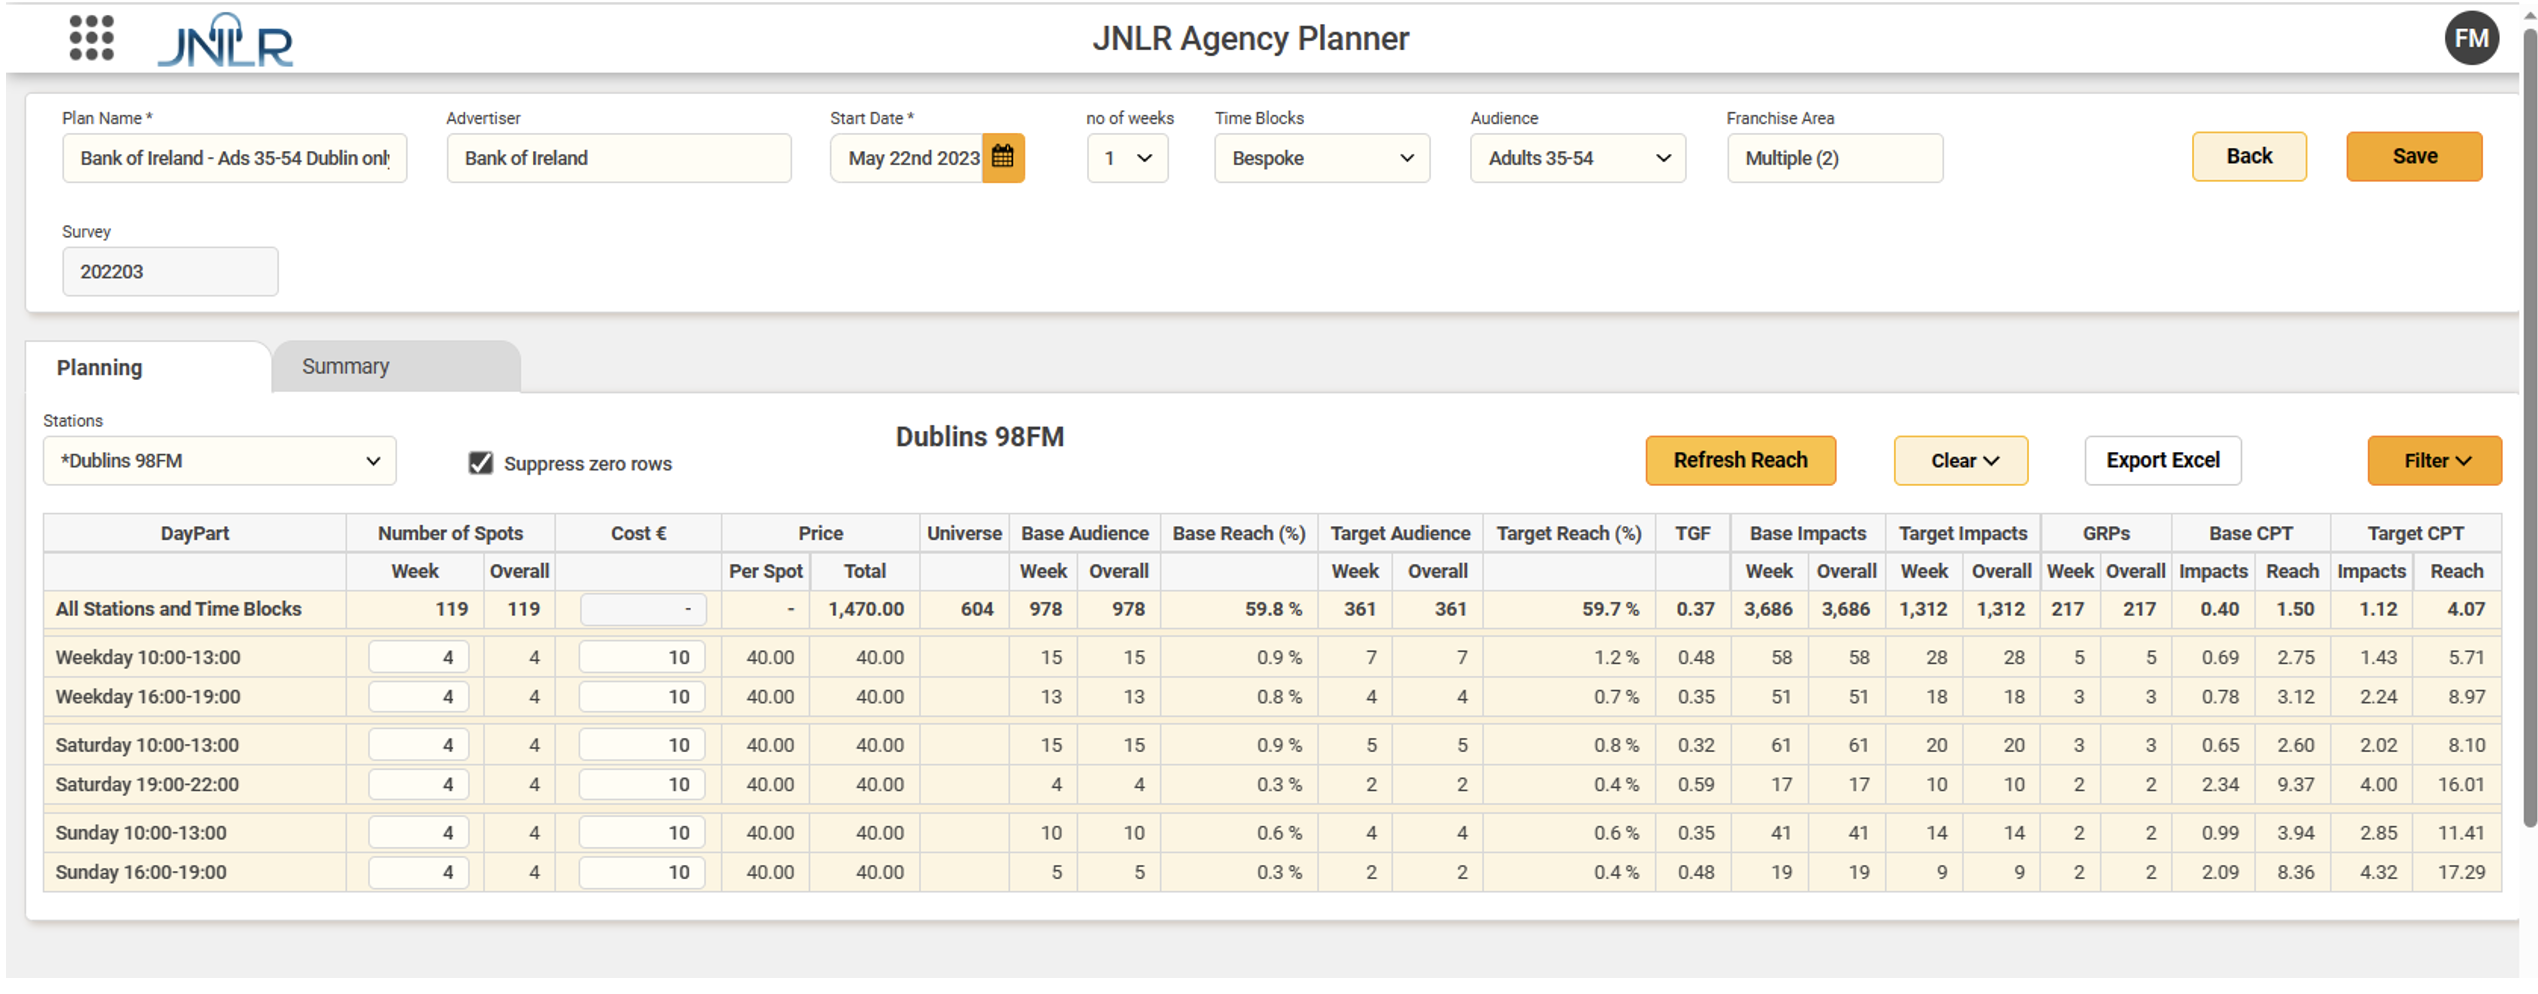Image resolution: width=2538 pixels, height=994 pixels.
Task: Click the Cost € column header
Action: point(638,533)
